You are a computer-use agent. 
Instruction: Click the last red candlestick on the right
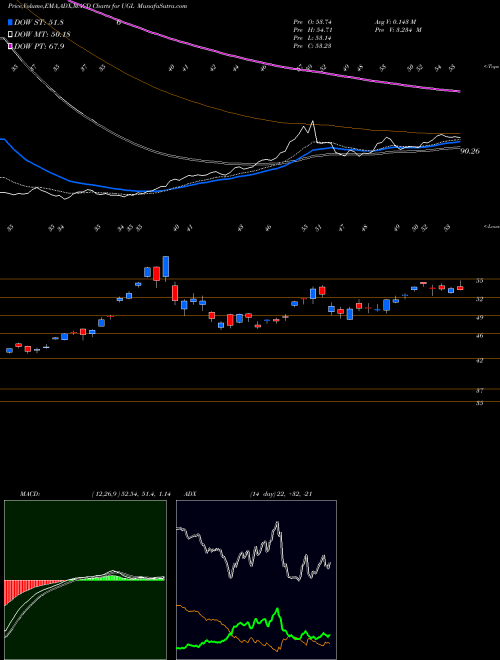click(x=460, y=288)
